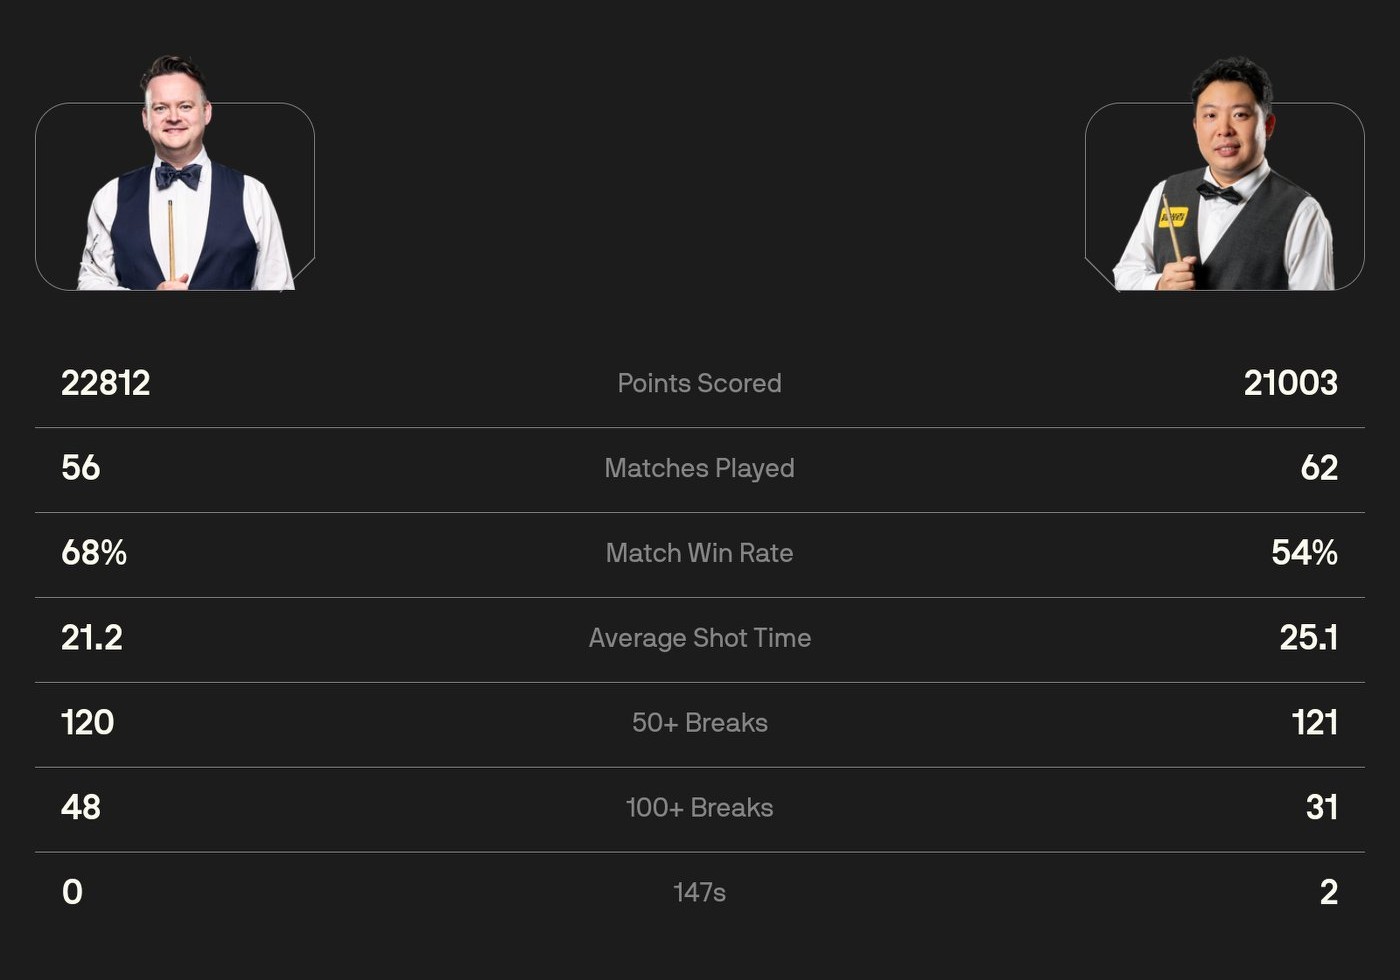Select the right player's 62 matches played value
1400x980 pixels.
[x=1319, y=468]
